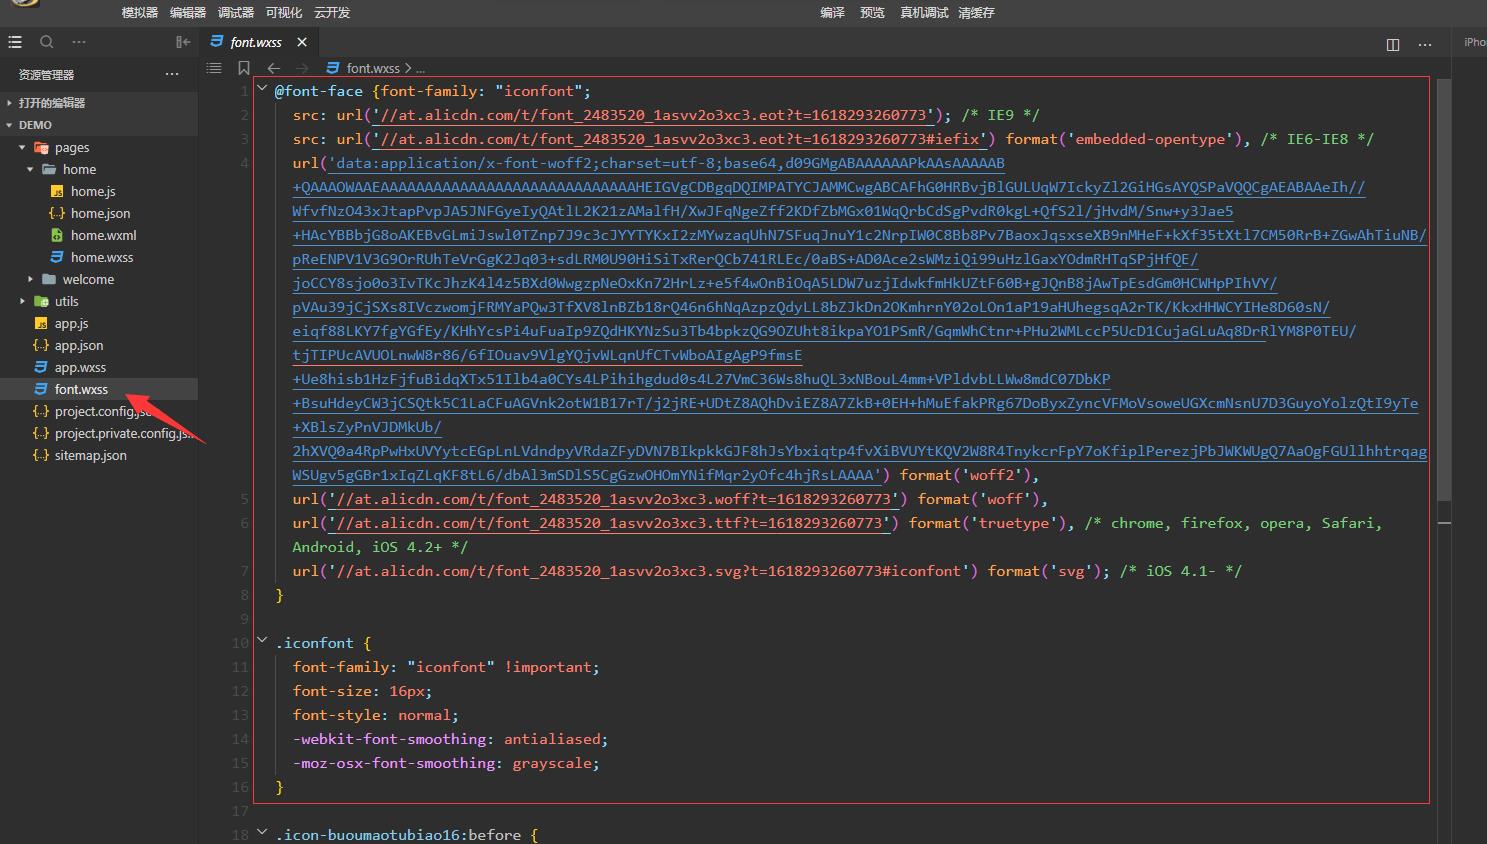The height and width of the screenshot is (844, 1487).
Task: Open the 调试器 menu
Action: [236, 13]
